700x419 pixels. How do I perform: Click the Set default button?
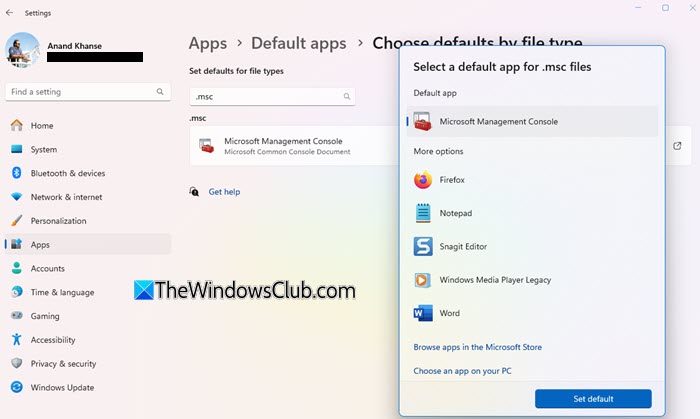[593, 398]
